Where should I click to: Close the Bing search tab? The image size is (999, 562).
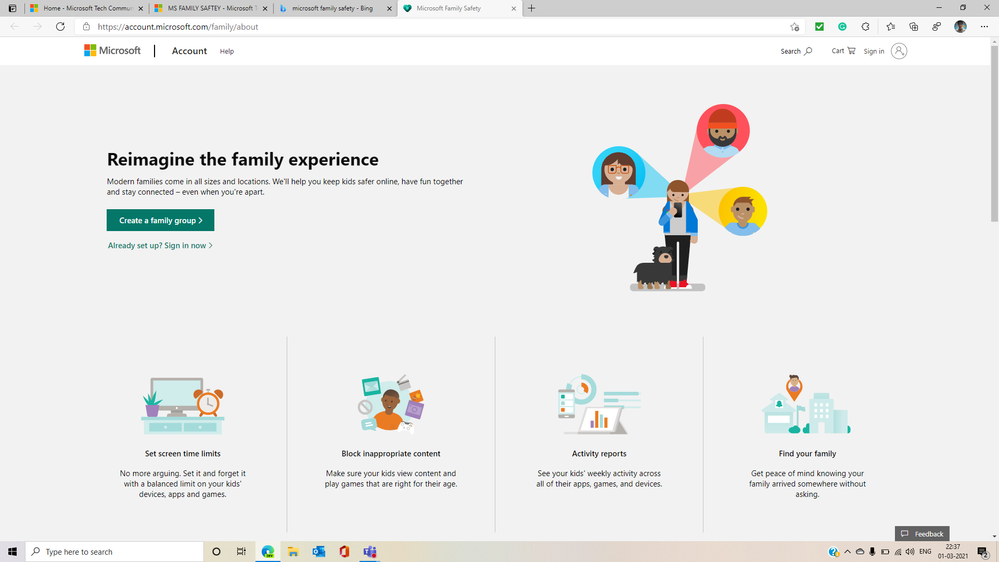(389, 8)
